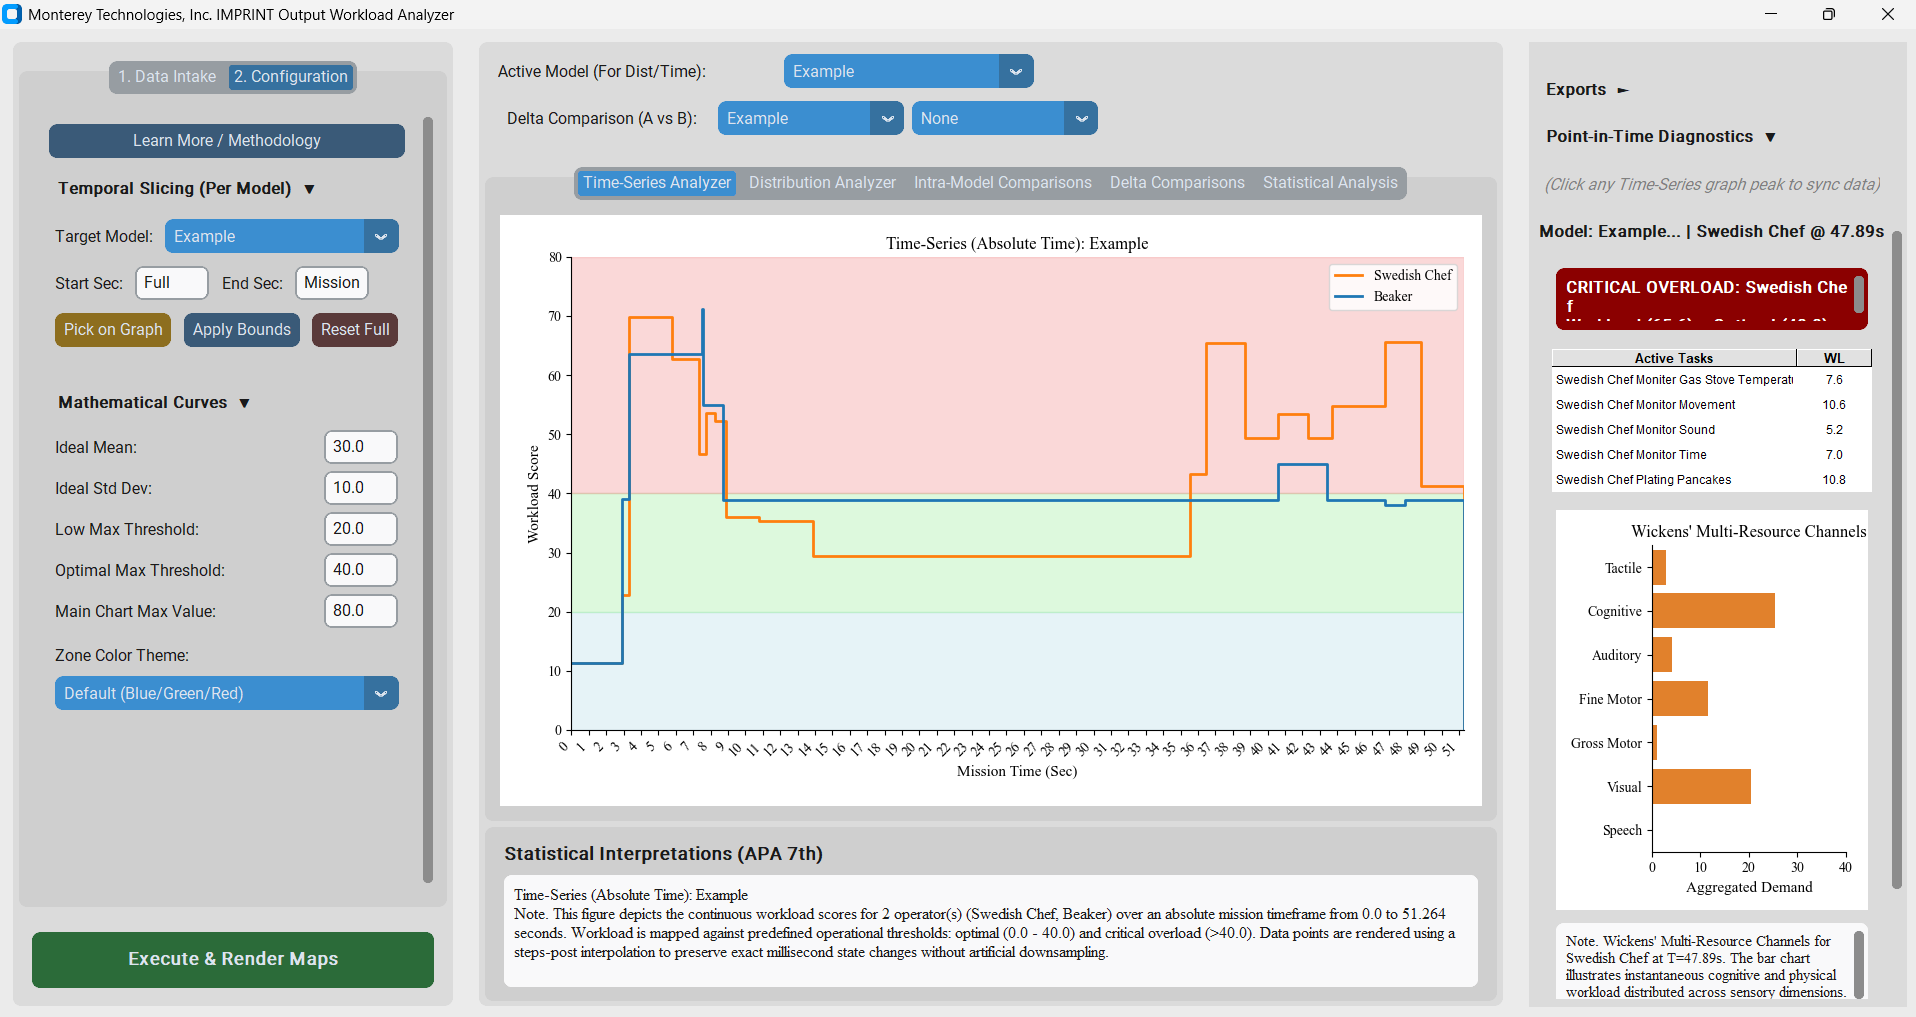Open Active Model dropdown
The height and width of the screenshot is (1017, 1916).
[909, 72]
